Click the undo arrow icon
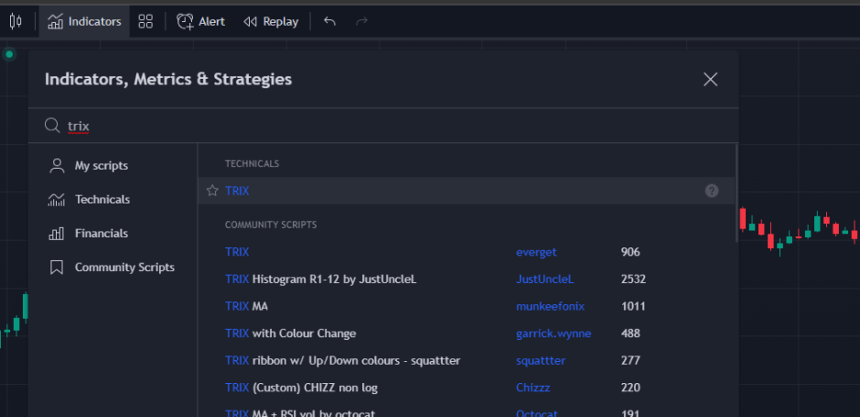 pyautogui.click(x=330, y=21)
